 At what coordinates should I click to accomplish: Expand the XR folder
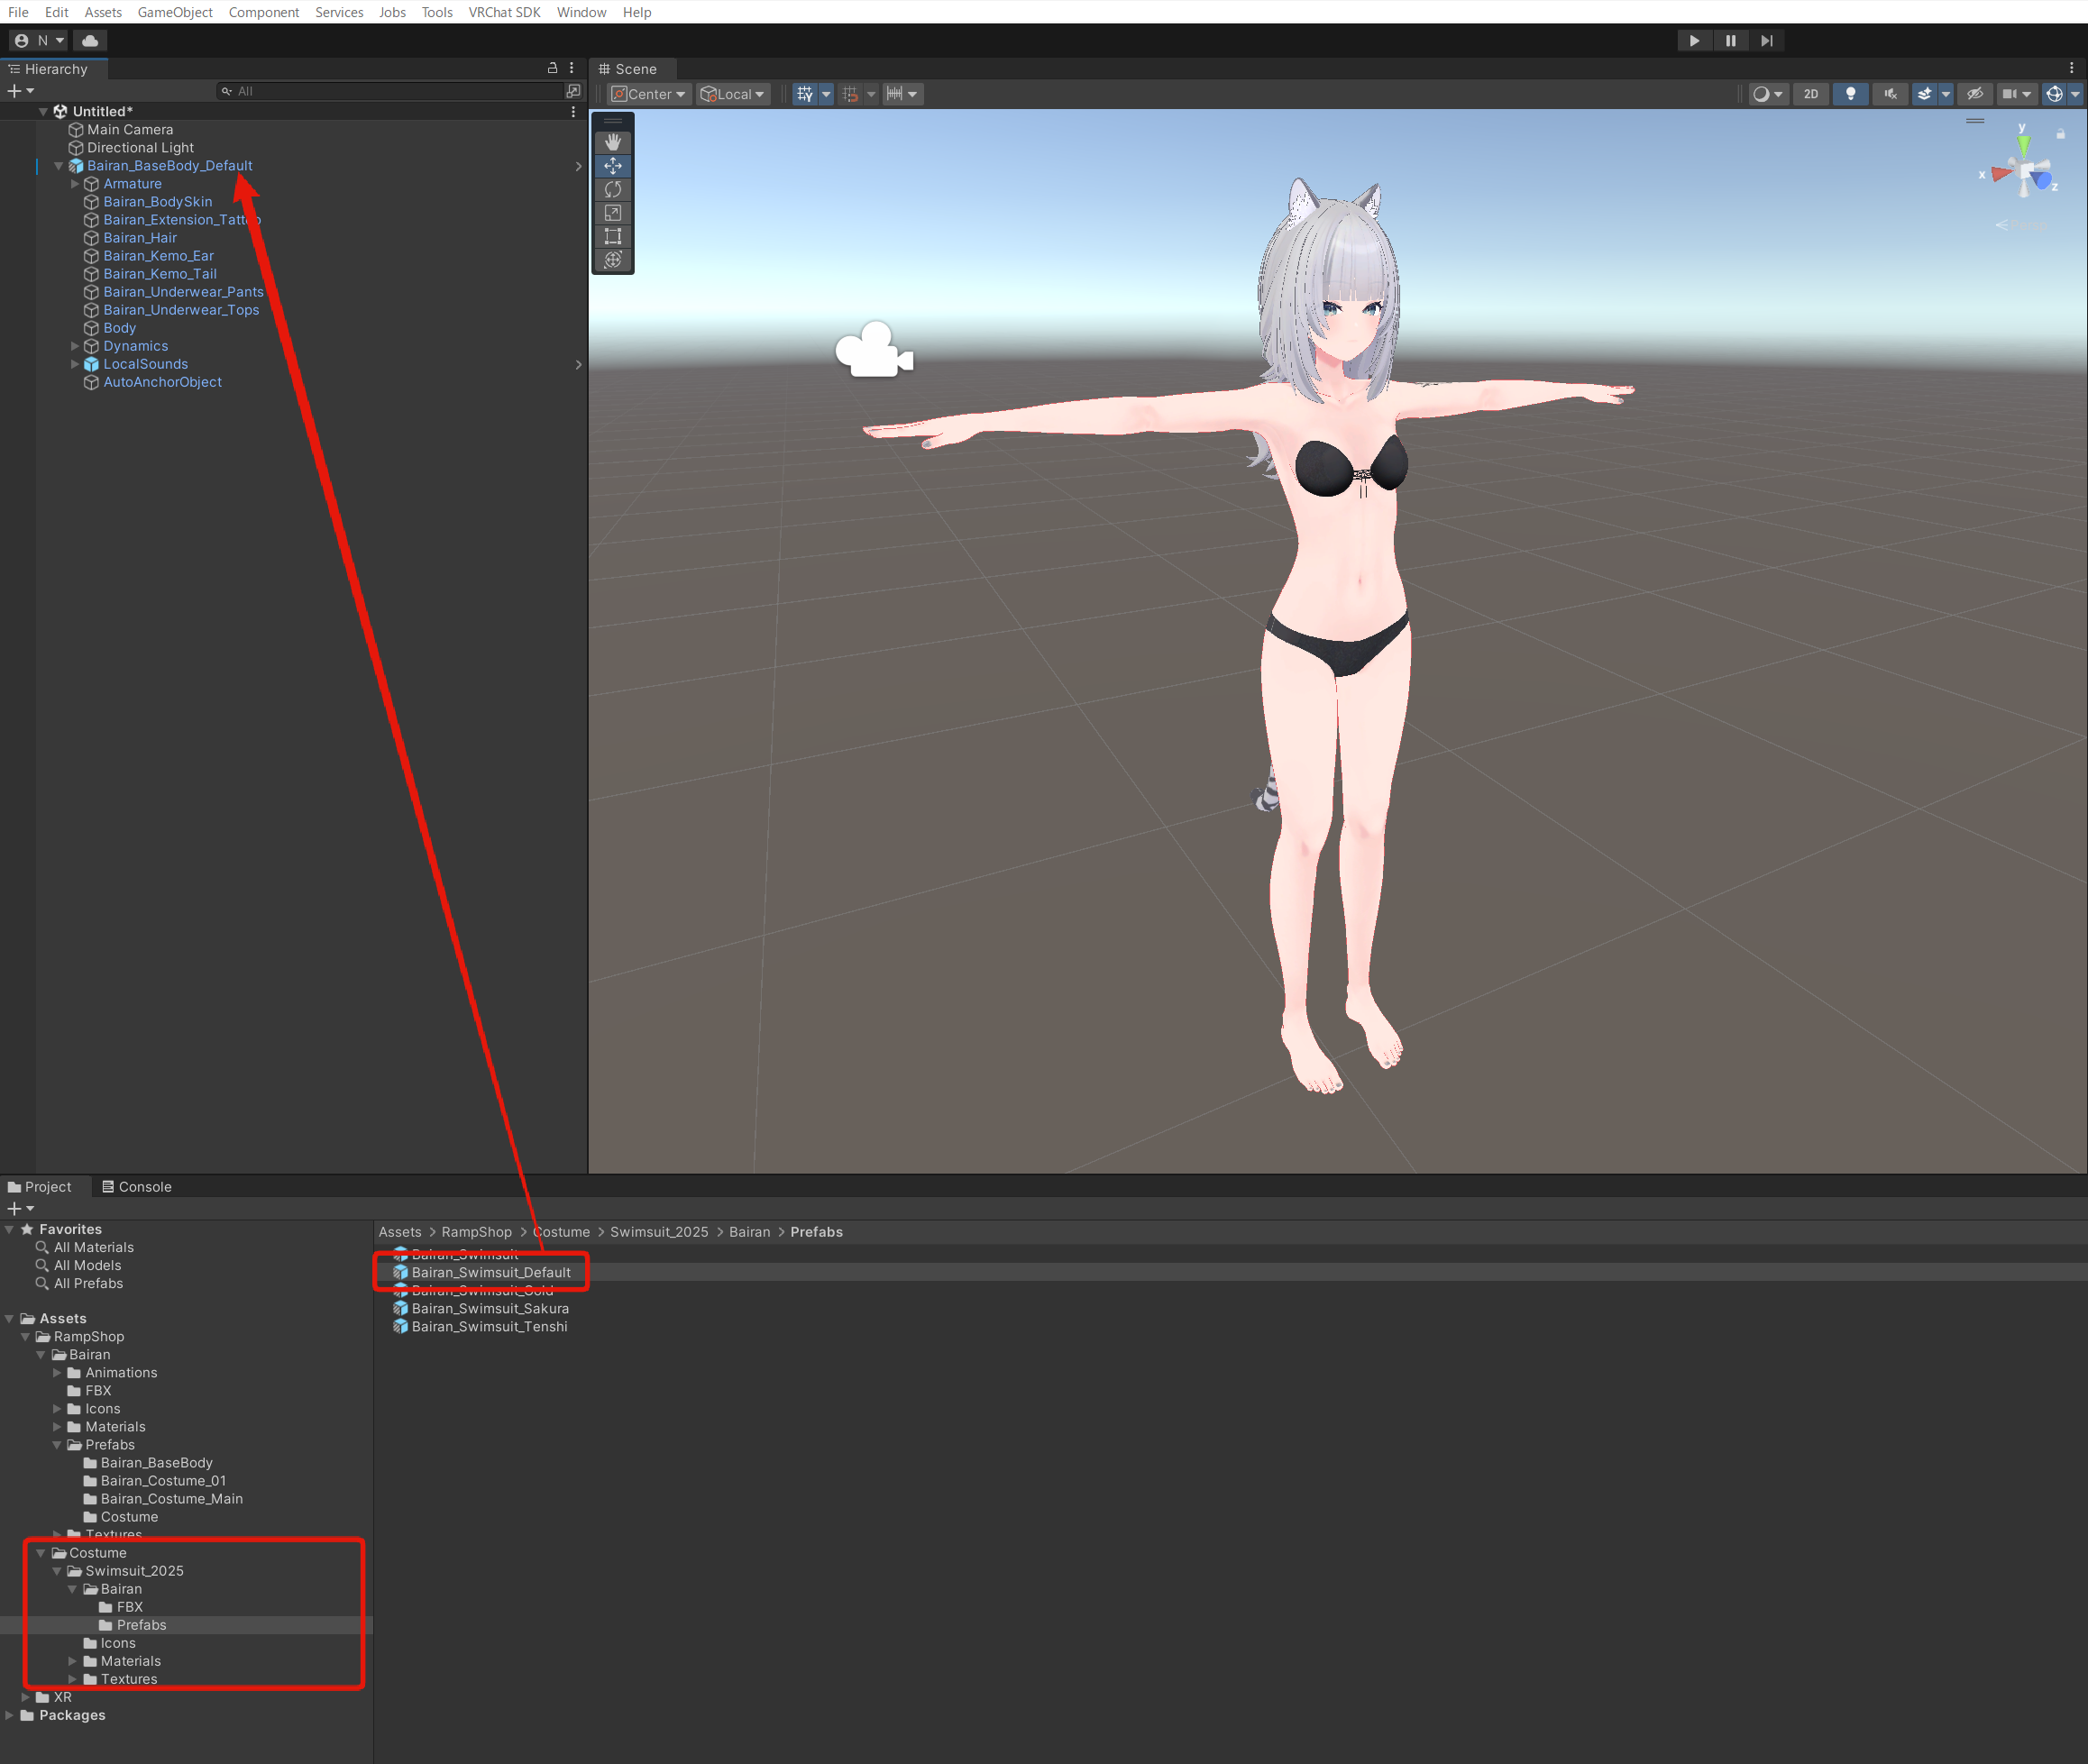click(26, 1697)
